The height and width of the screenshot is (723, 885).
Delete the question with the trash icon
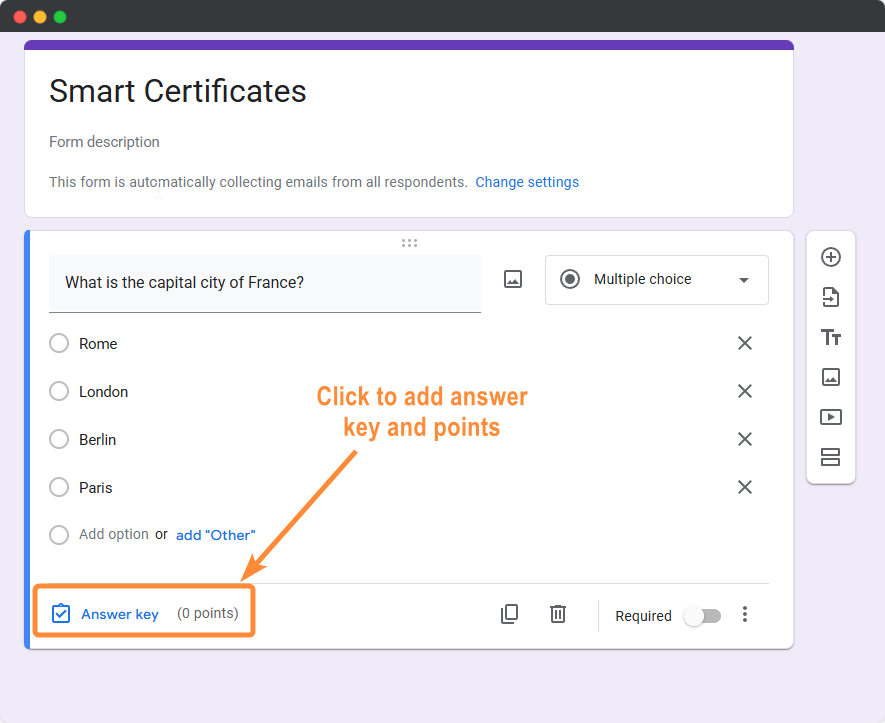tap(558, 614)
